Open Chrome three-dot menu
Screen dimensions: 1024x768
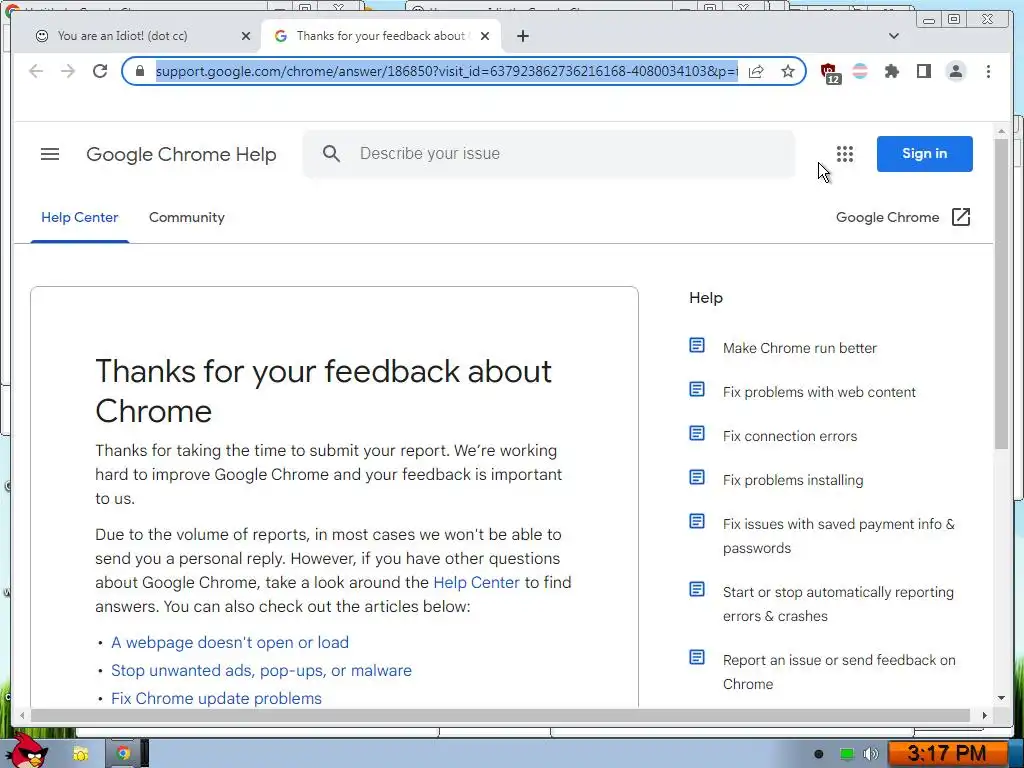pyautogui.click(x=988, y=71)
